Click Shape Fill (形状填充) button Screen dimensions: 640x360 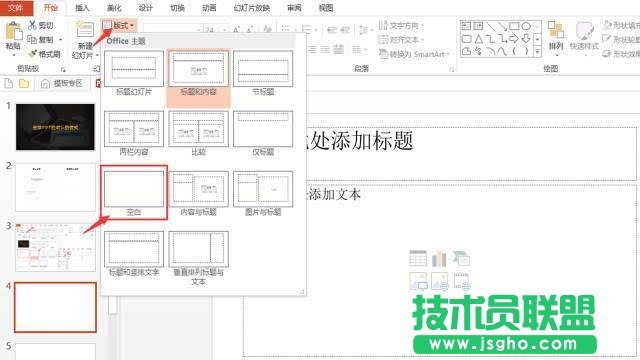coord(621,26)
